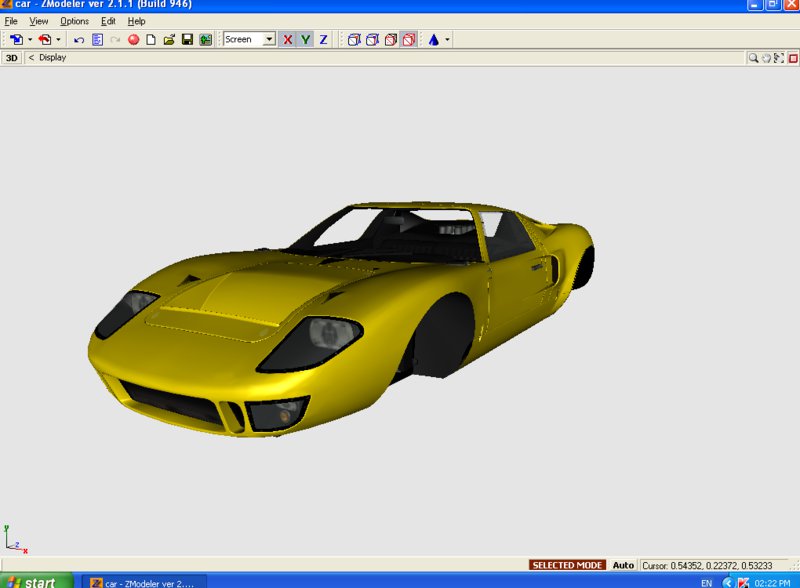Click the viewport zoom magnifier icon
The image size is (800, 588).
[753, 58]
